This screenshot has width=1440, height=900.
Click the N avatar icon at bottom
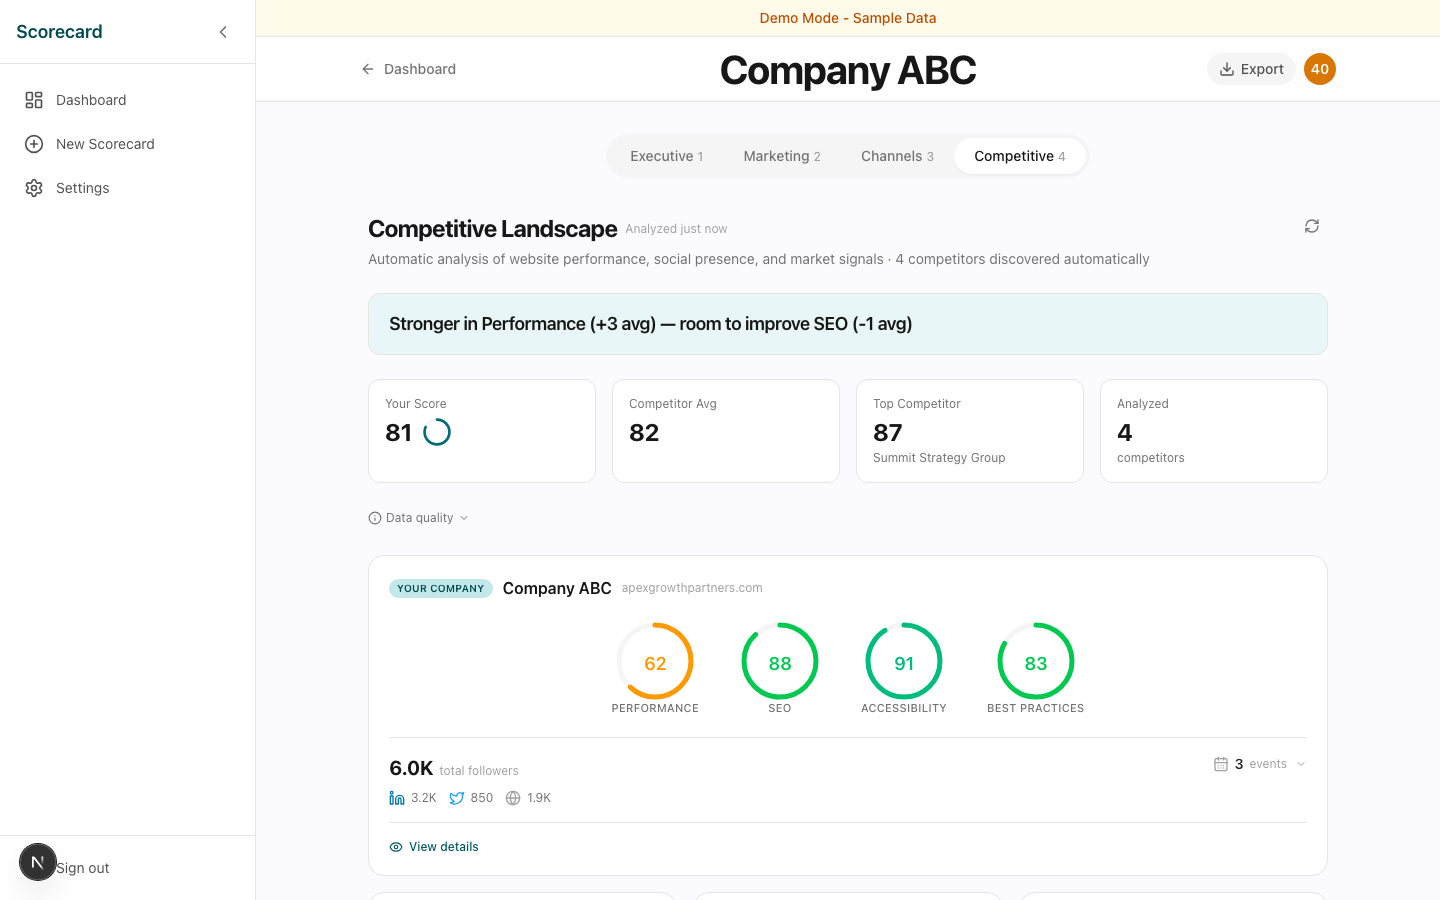point(38,862)
